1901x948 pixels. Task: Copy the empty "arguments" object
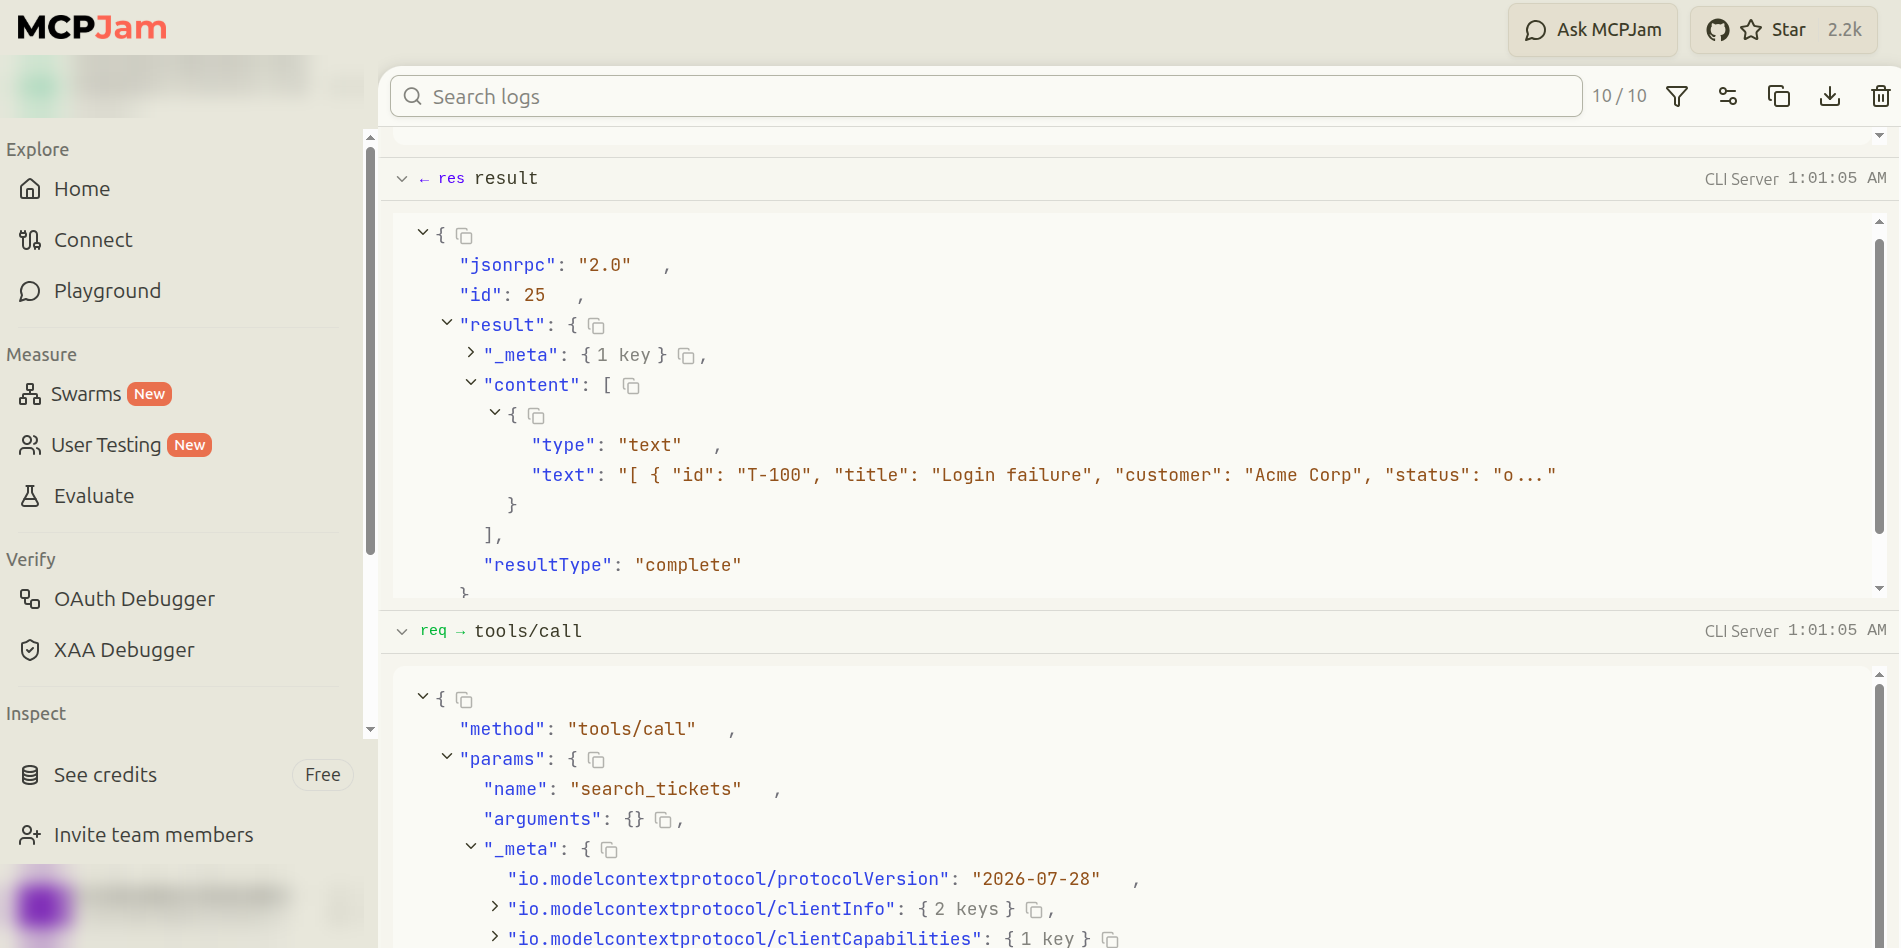pyautogui.click(x=663, y=820)
